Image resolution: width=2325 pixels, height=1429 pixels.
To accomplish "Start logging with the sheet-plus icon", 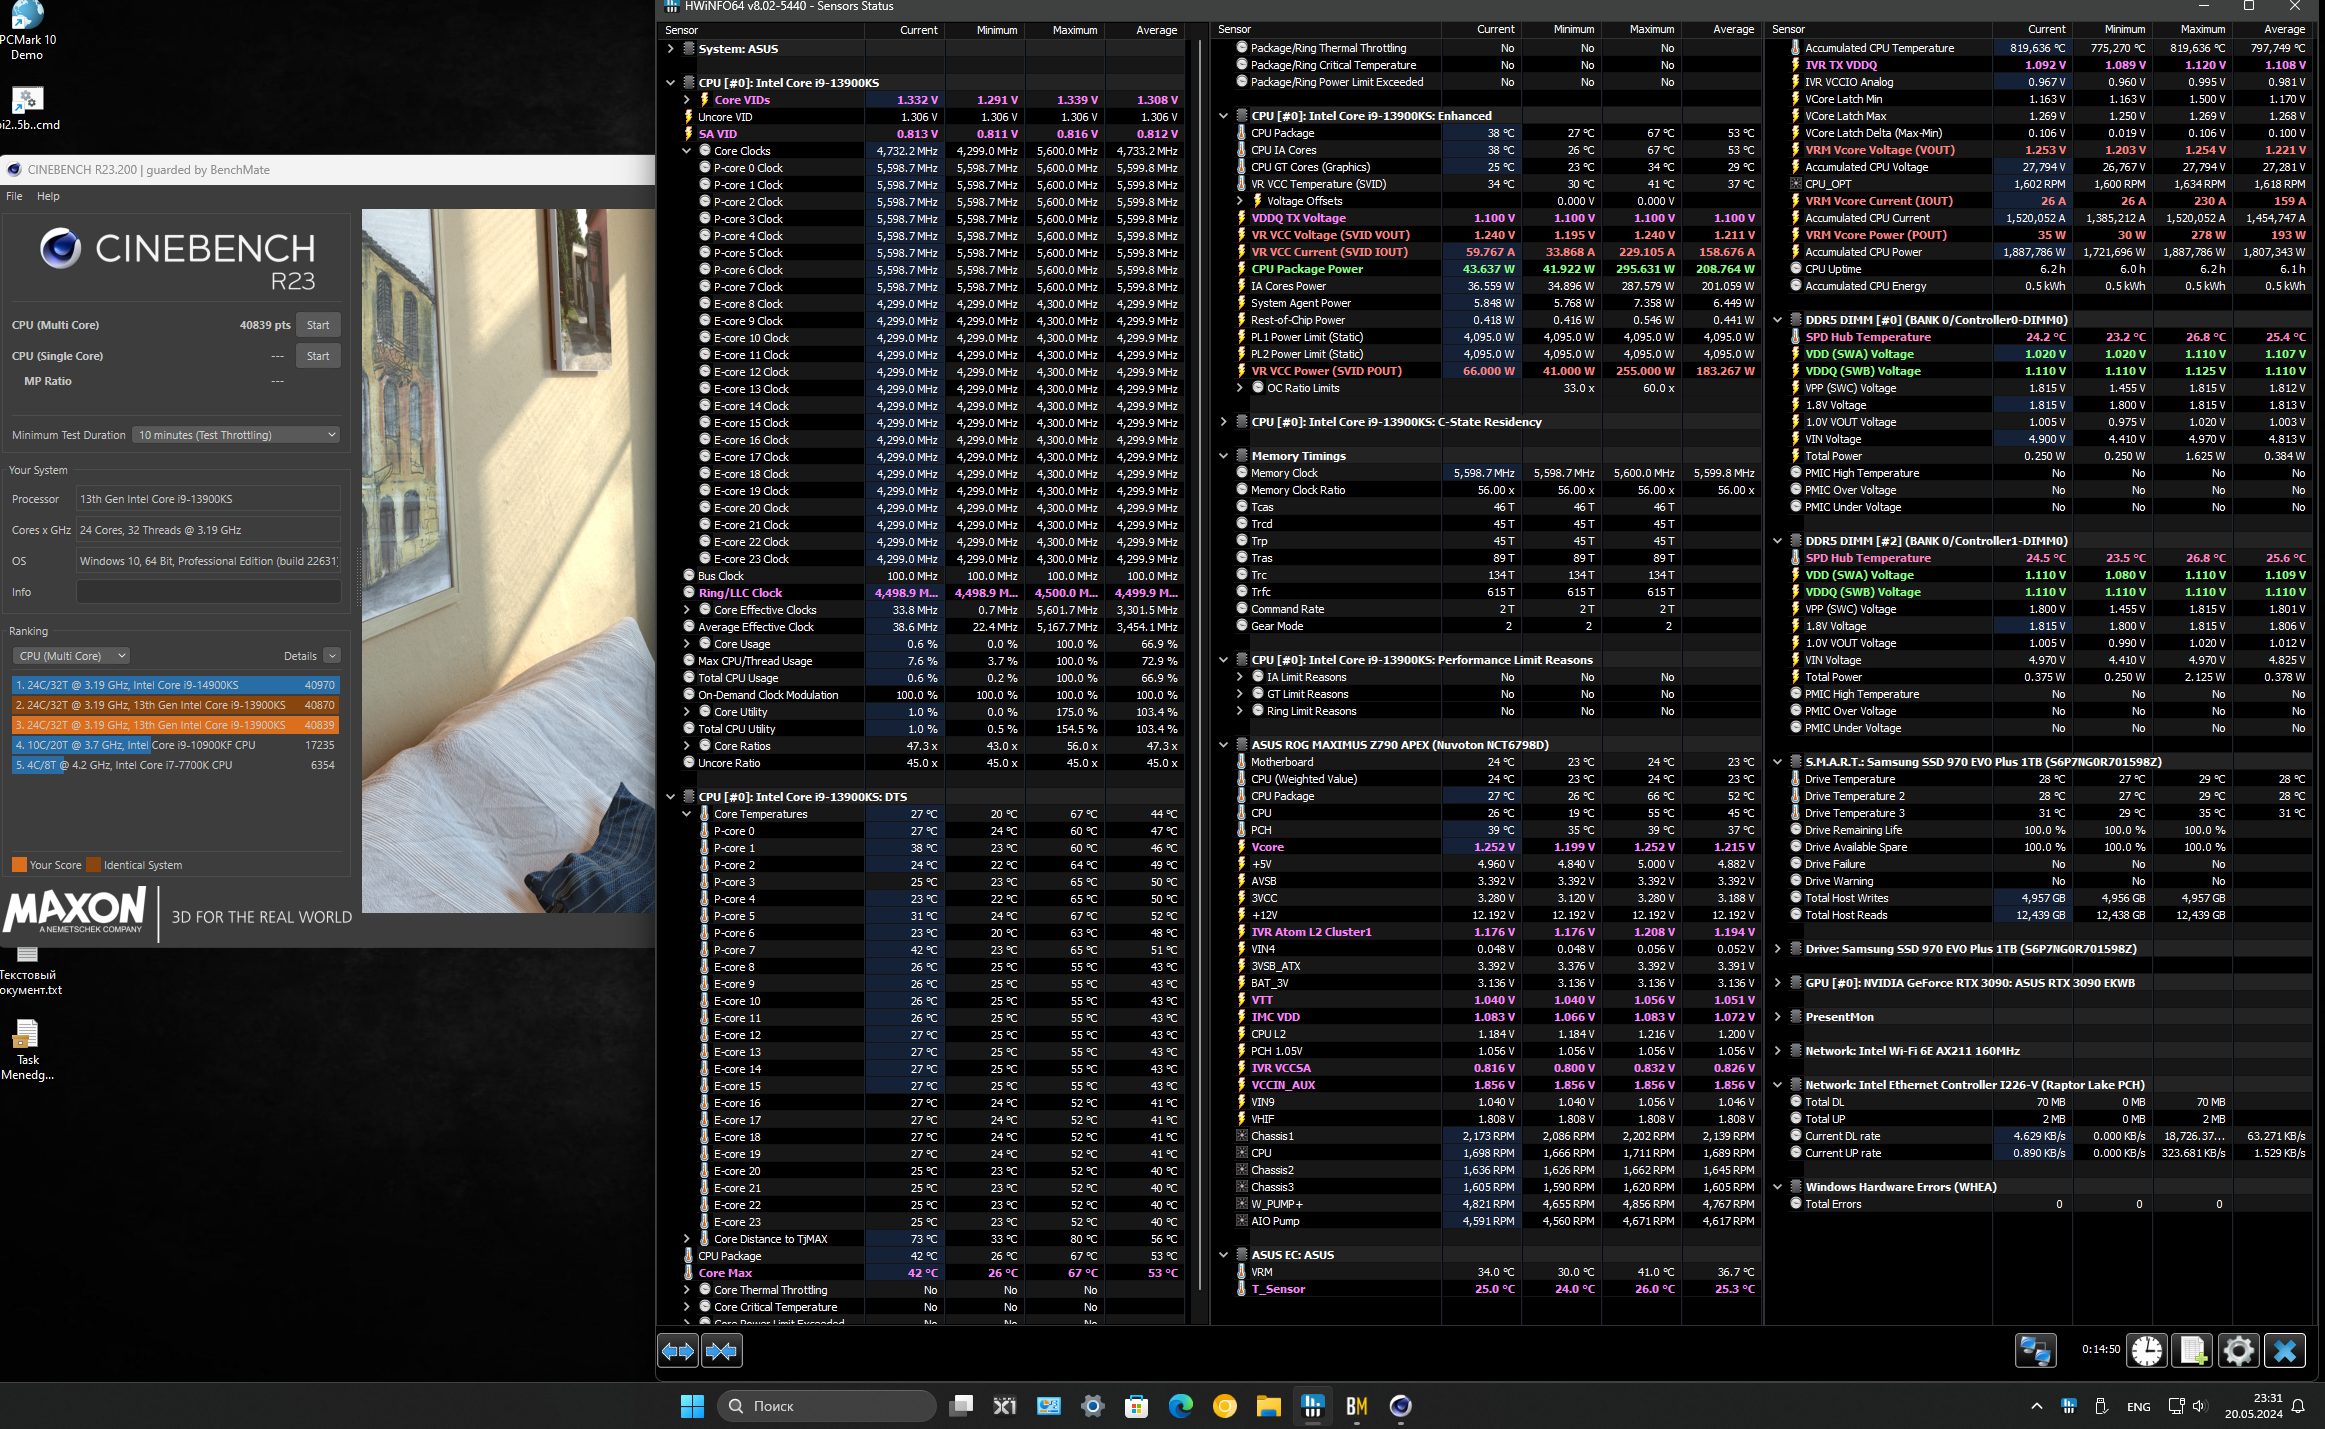I will (x=2192, y=1350).
